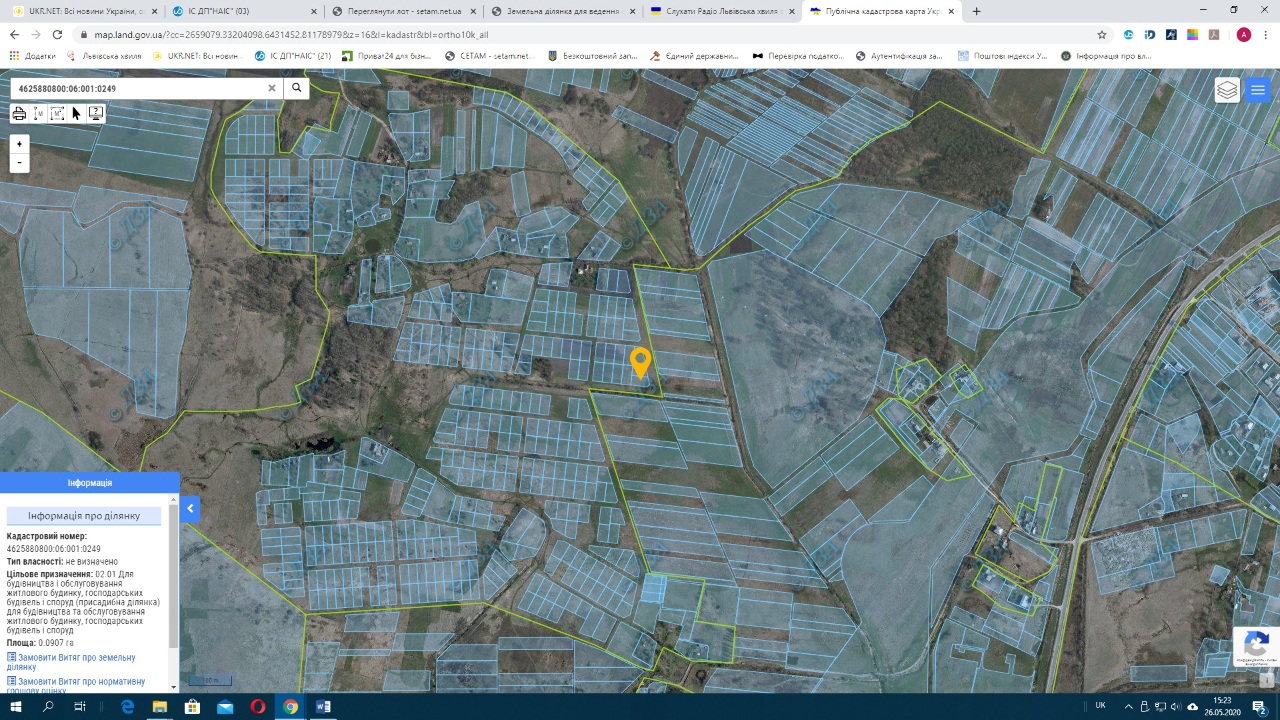
Task: Open СЕТАМ setam.net bookmark
Action: [x=490, y=56]
